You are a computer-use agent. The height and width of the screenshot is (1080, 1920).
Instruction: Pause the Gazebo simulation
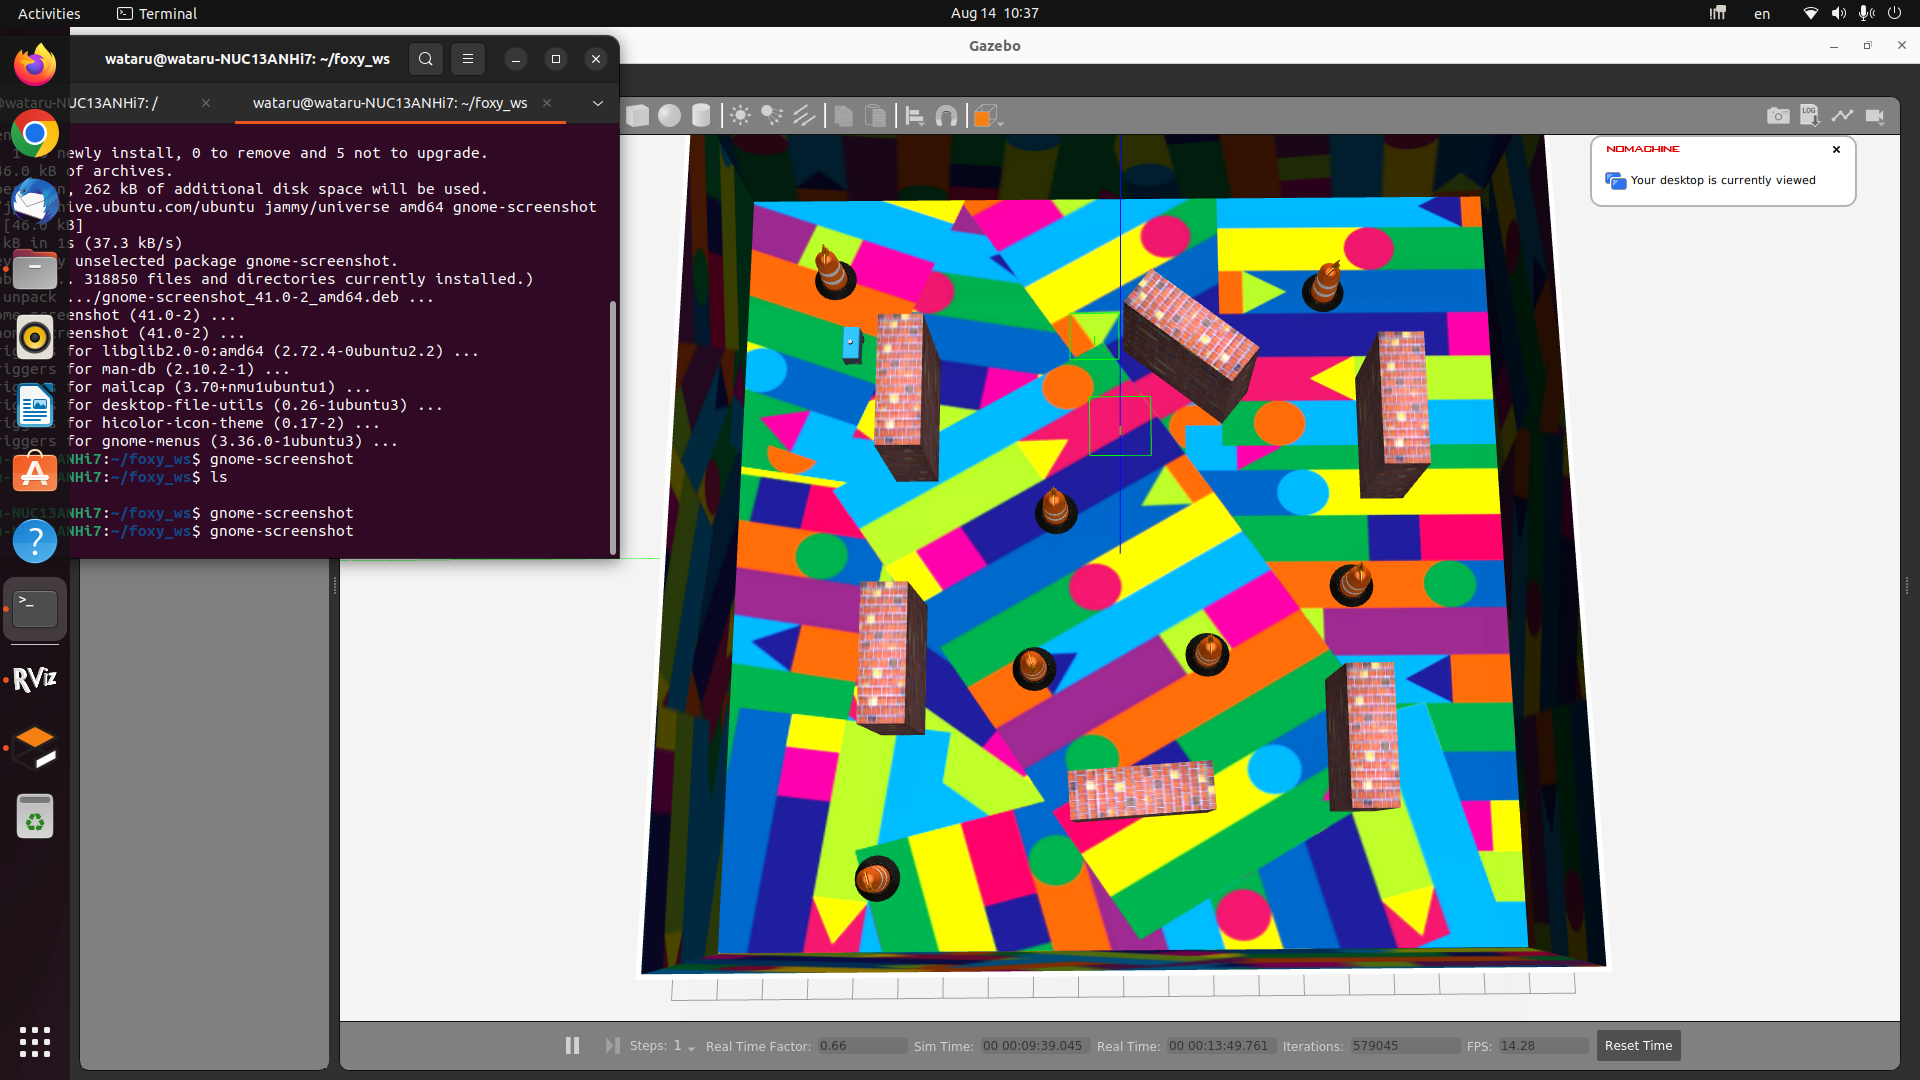572,1045
